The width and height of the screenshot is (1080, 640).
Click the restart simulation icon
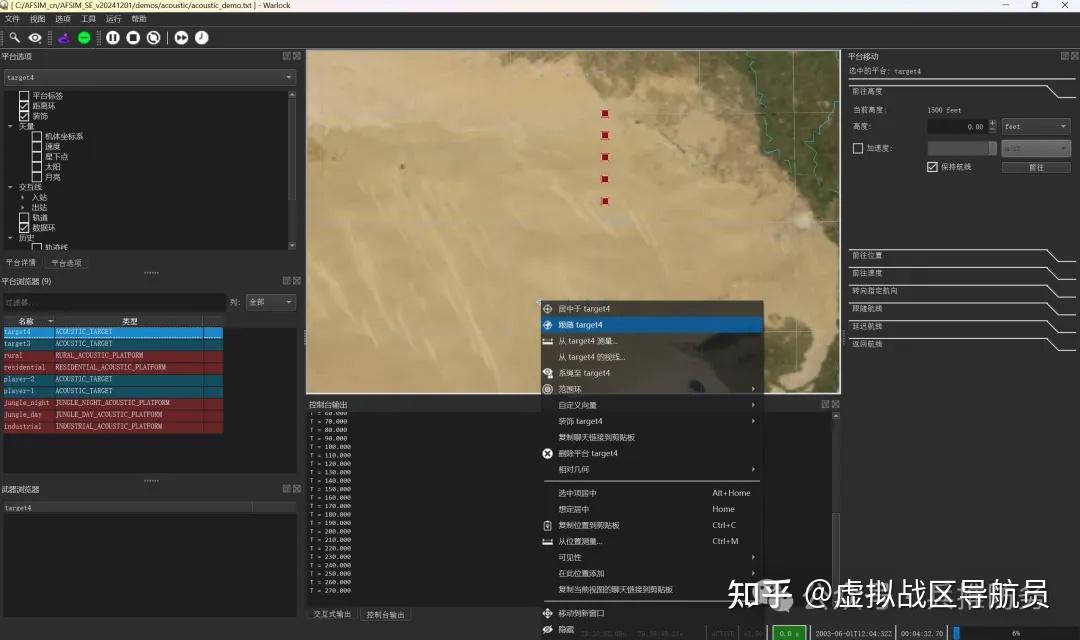pos(153,37)
